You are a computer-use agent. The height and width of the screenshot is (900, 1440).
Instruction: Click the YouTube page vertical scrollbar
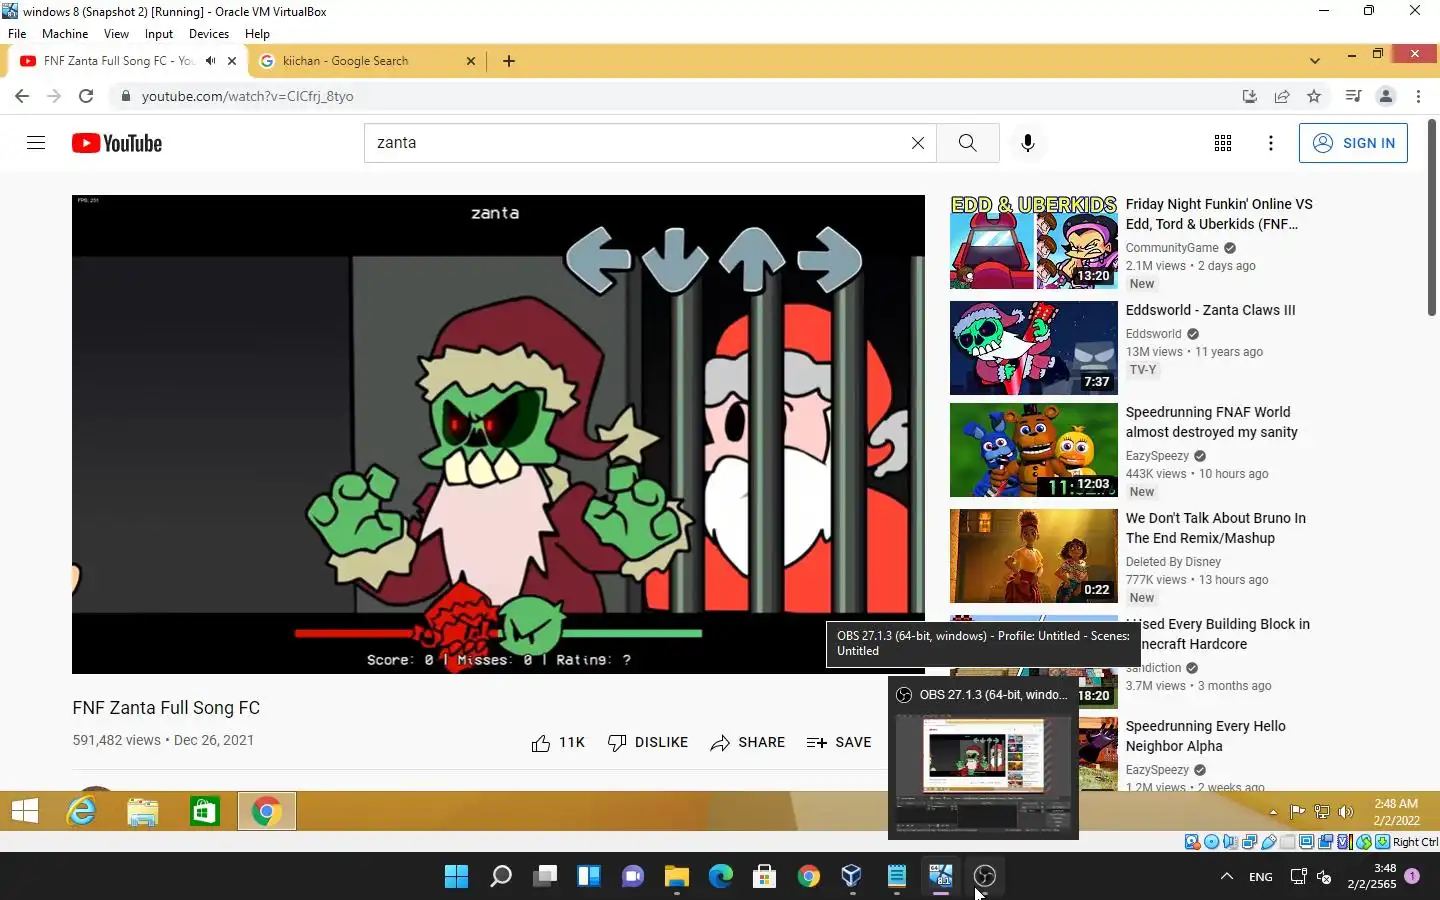click(x=1432, y=218)
